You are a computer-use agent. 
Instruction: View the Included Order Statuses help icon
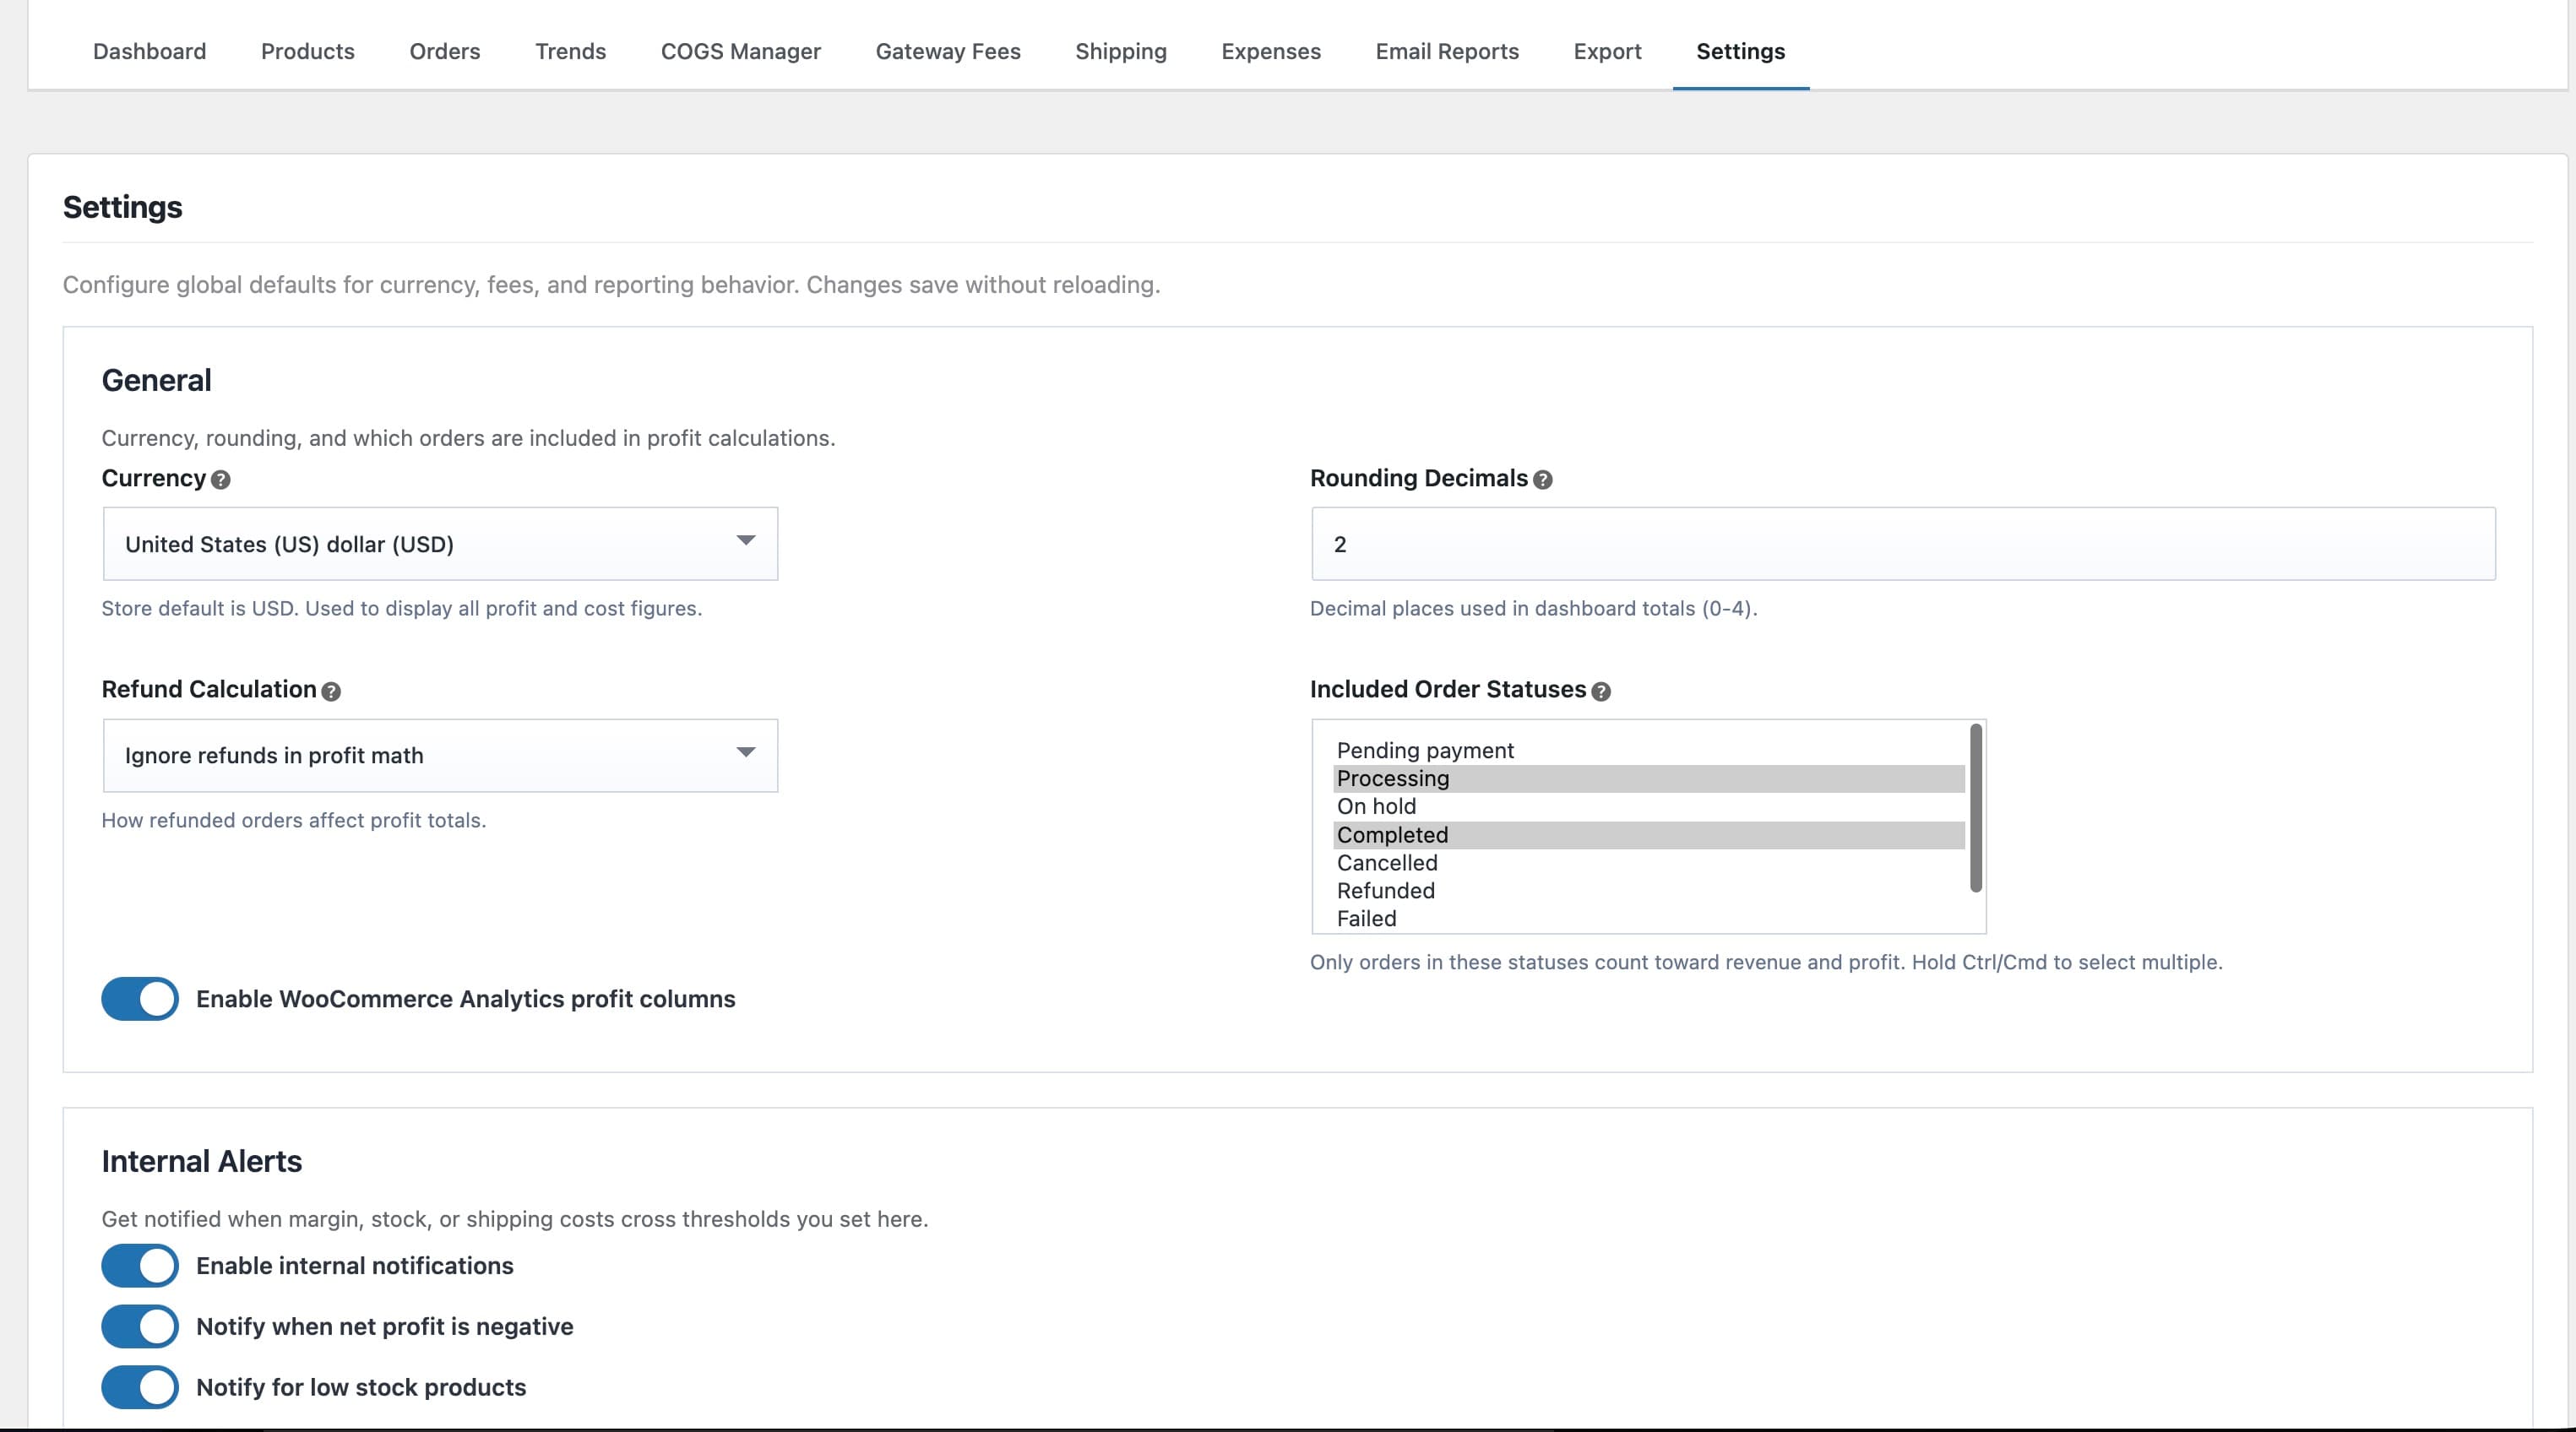(1601, 691)
